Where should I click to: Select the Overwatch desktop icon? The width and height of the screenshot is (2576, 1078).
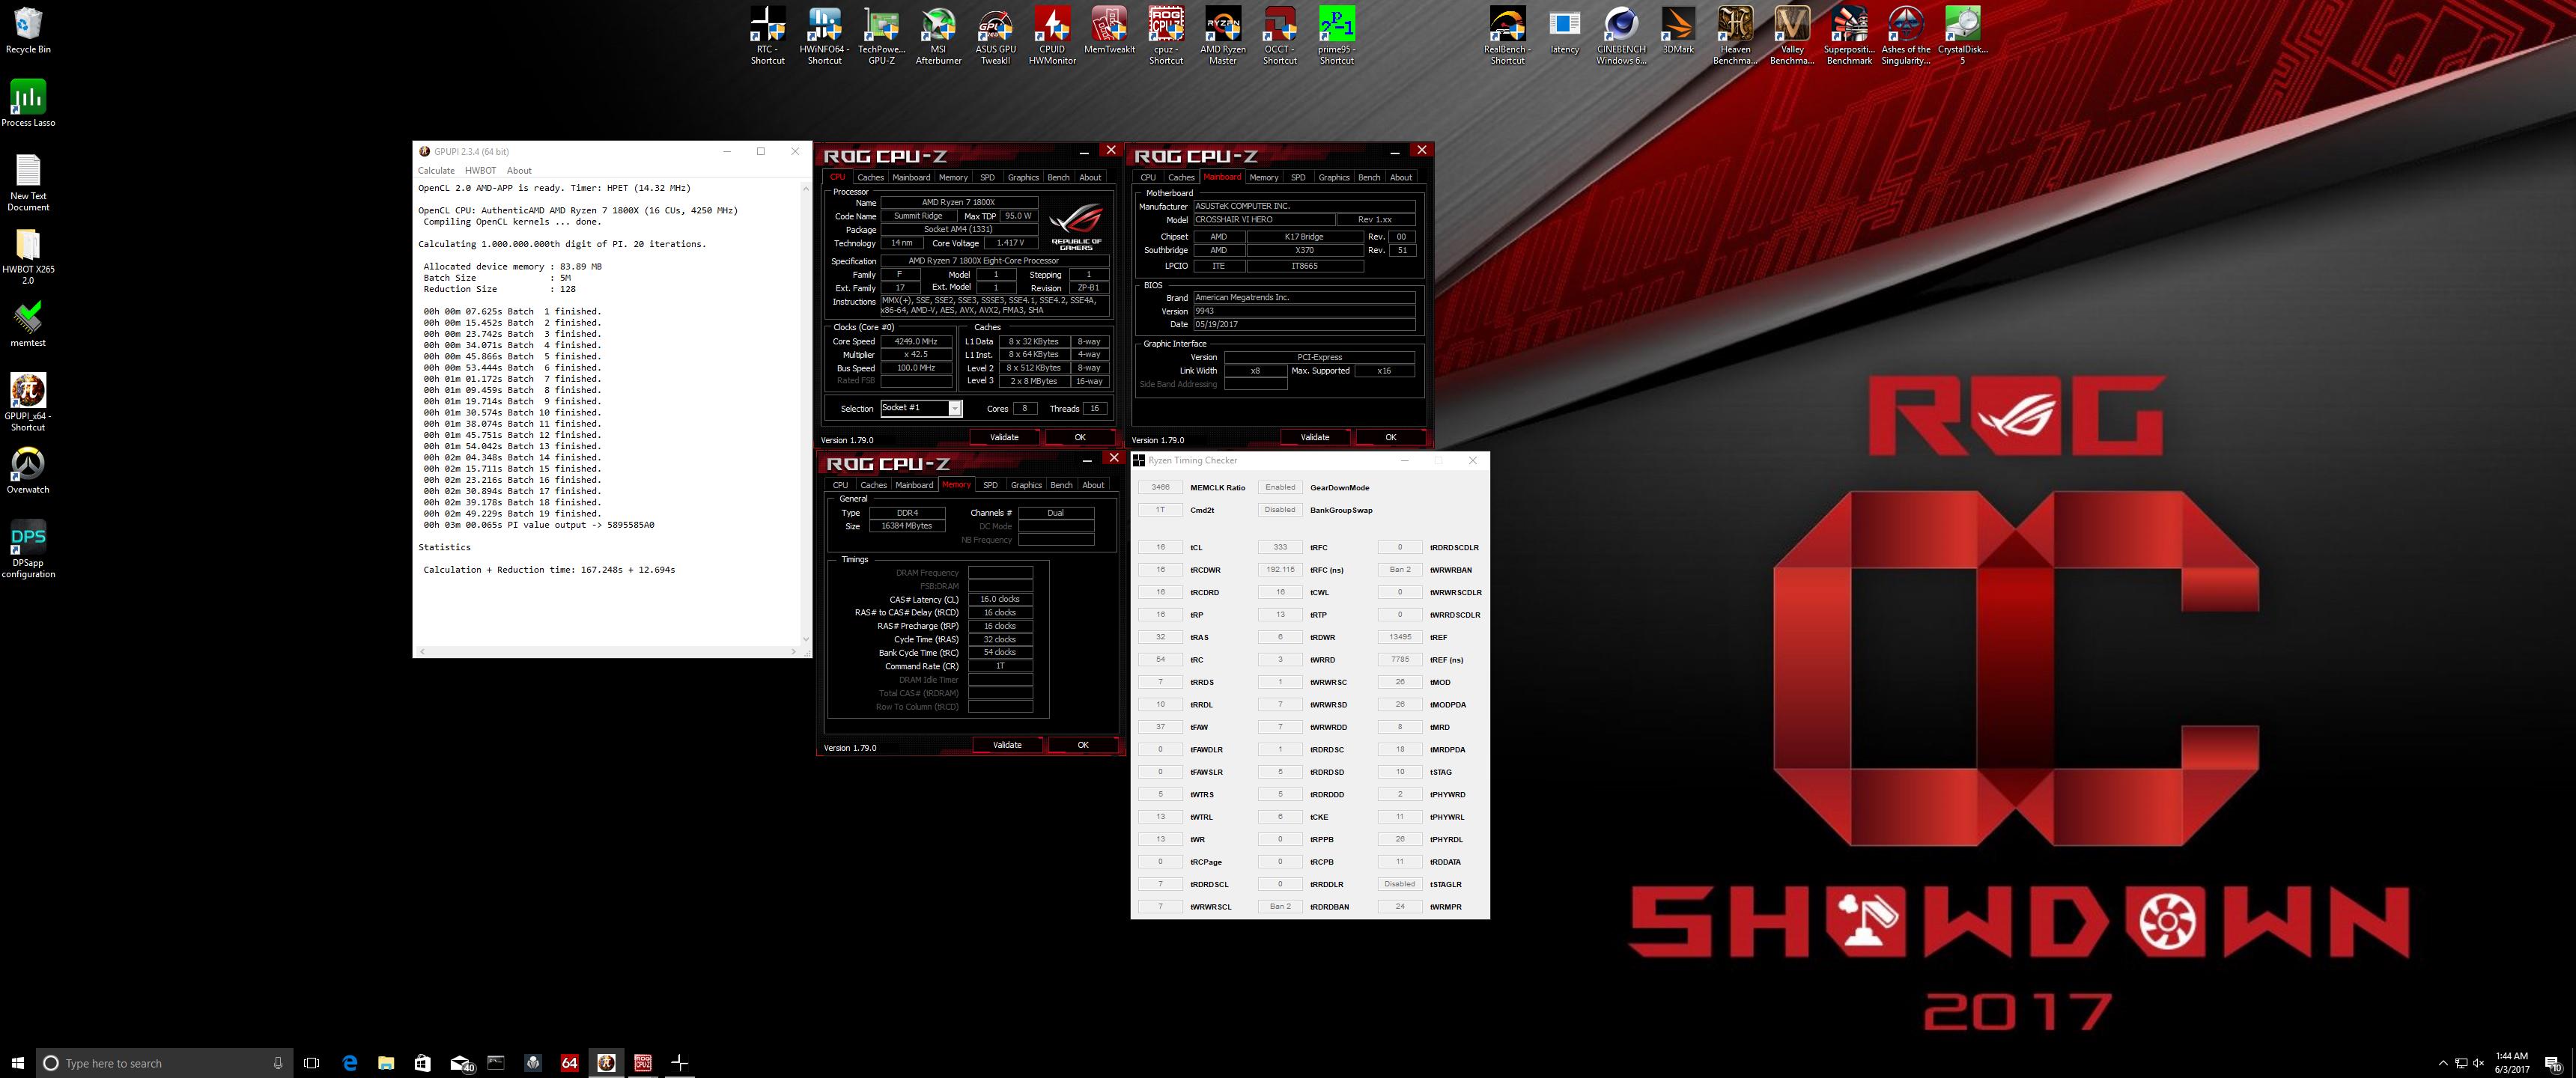[28, 470]
